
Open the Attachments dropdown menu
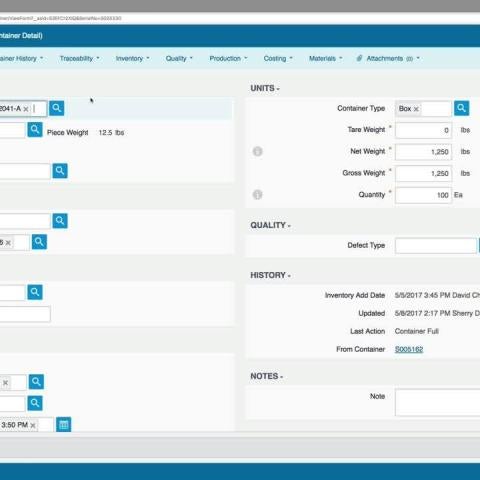(x=393, y=58)
